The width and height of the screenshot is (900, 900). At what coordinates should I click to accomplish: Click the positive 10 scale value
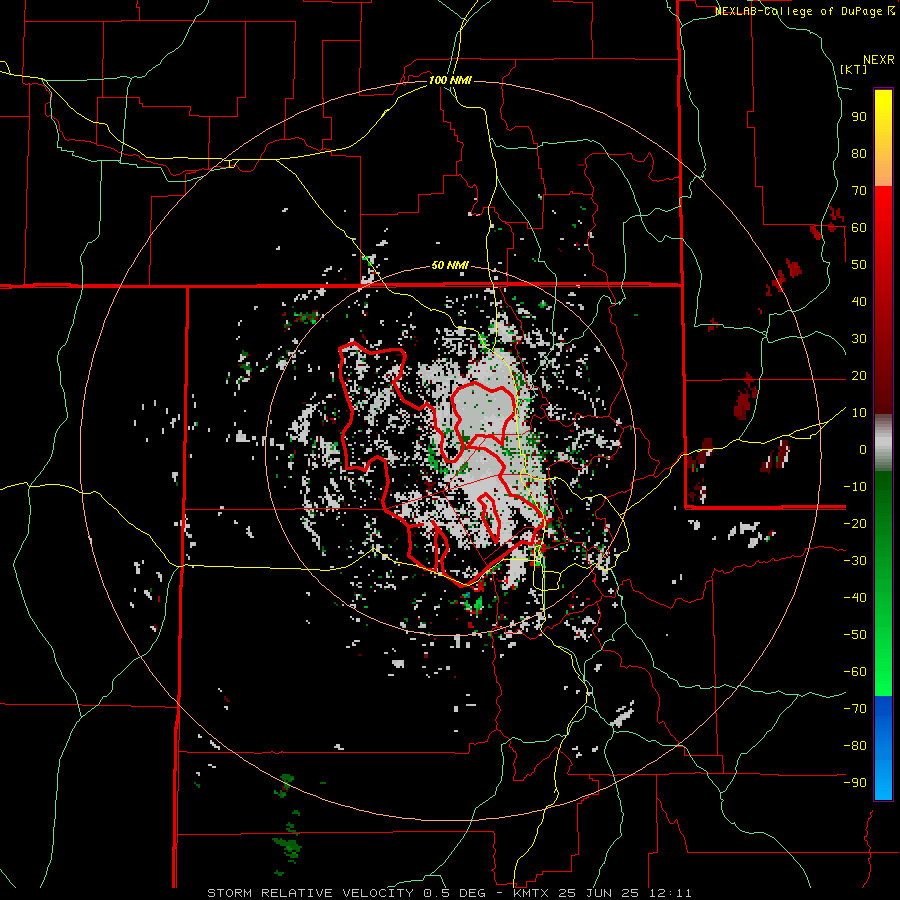tap(859, 413)
